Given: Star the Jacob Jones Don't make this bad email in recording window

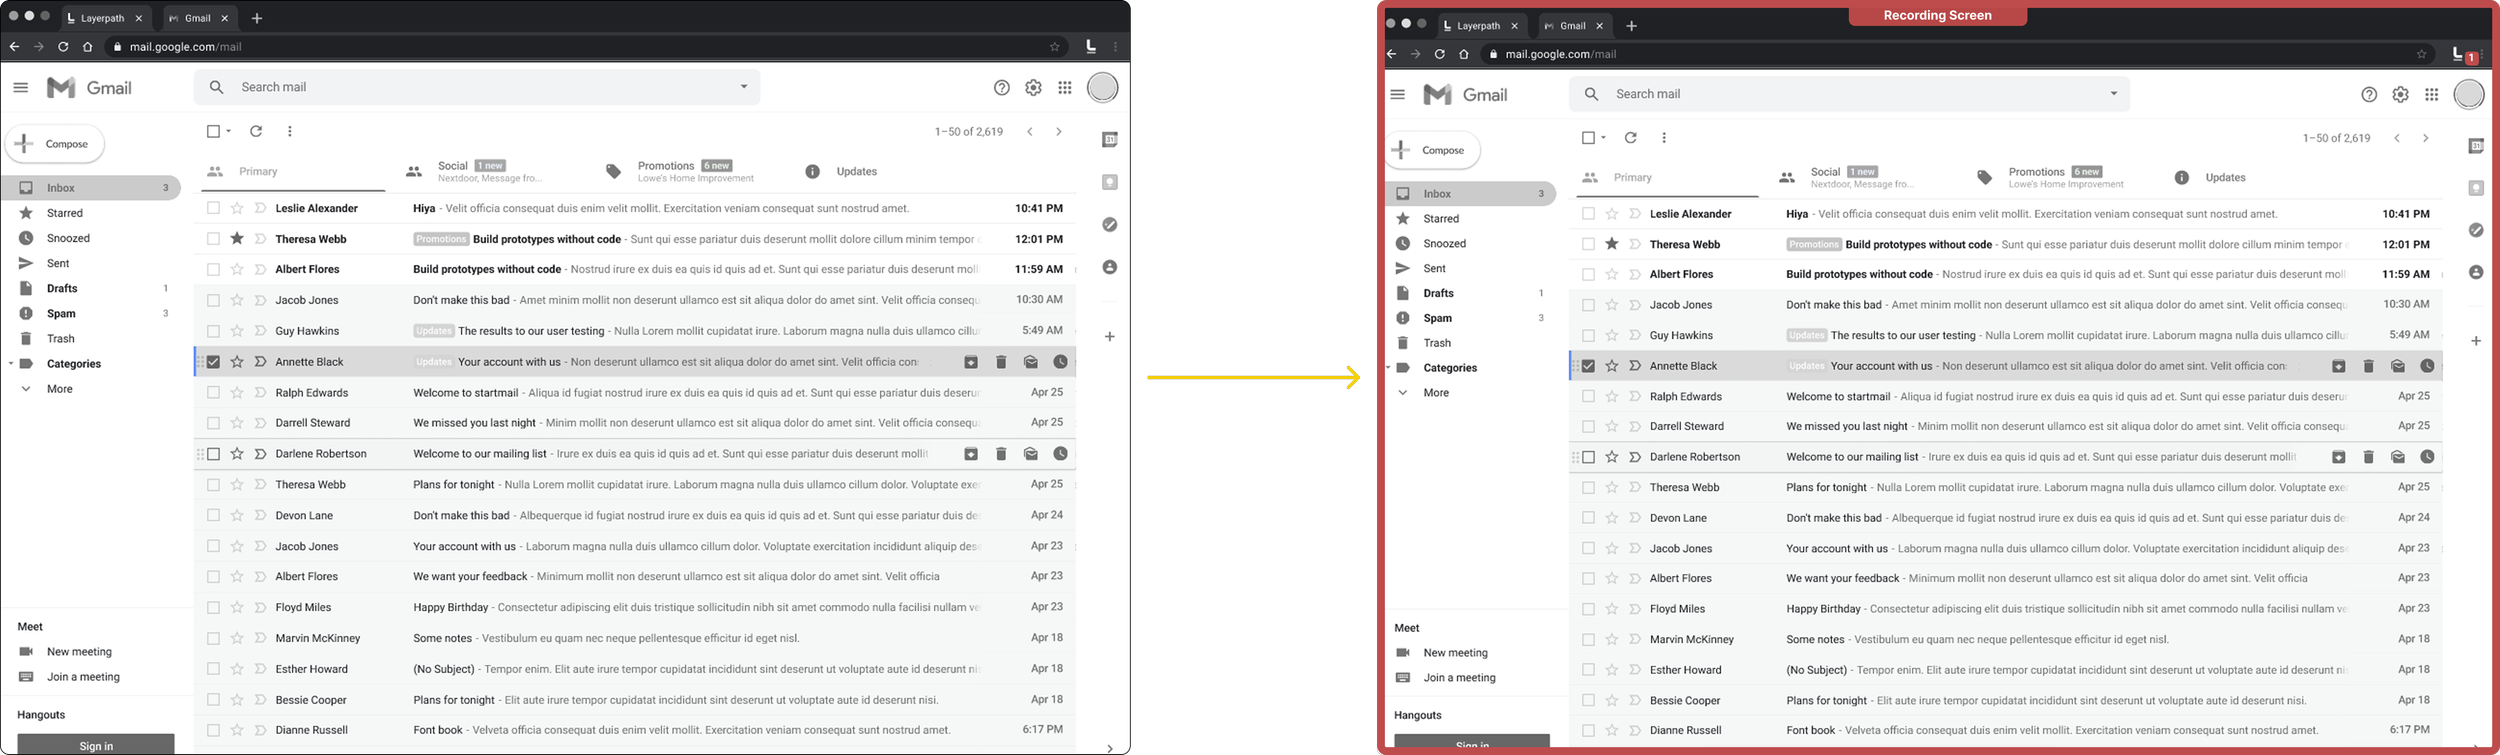Looking at the screenshot, I should 1612,305.
